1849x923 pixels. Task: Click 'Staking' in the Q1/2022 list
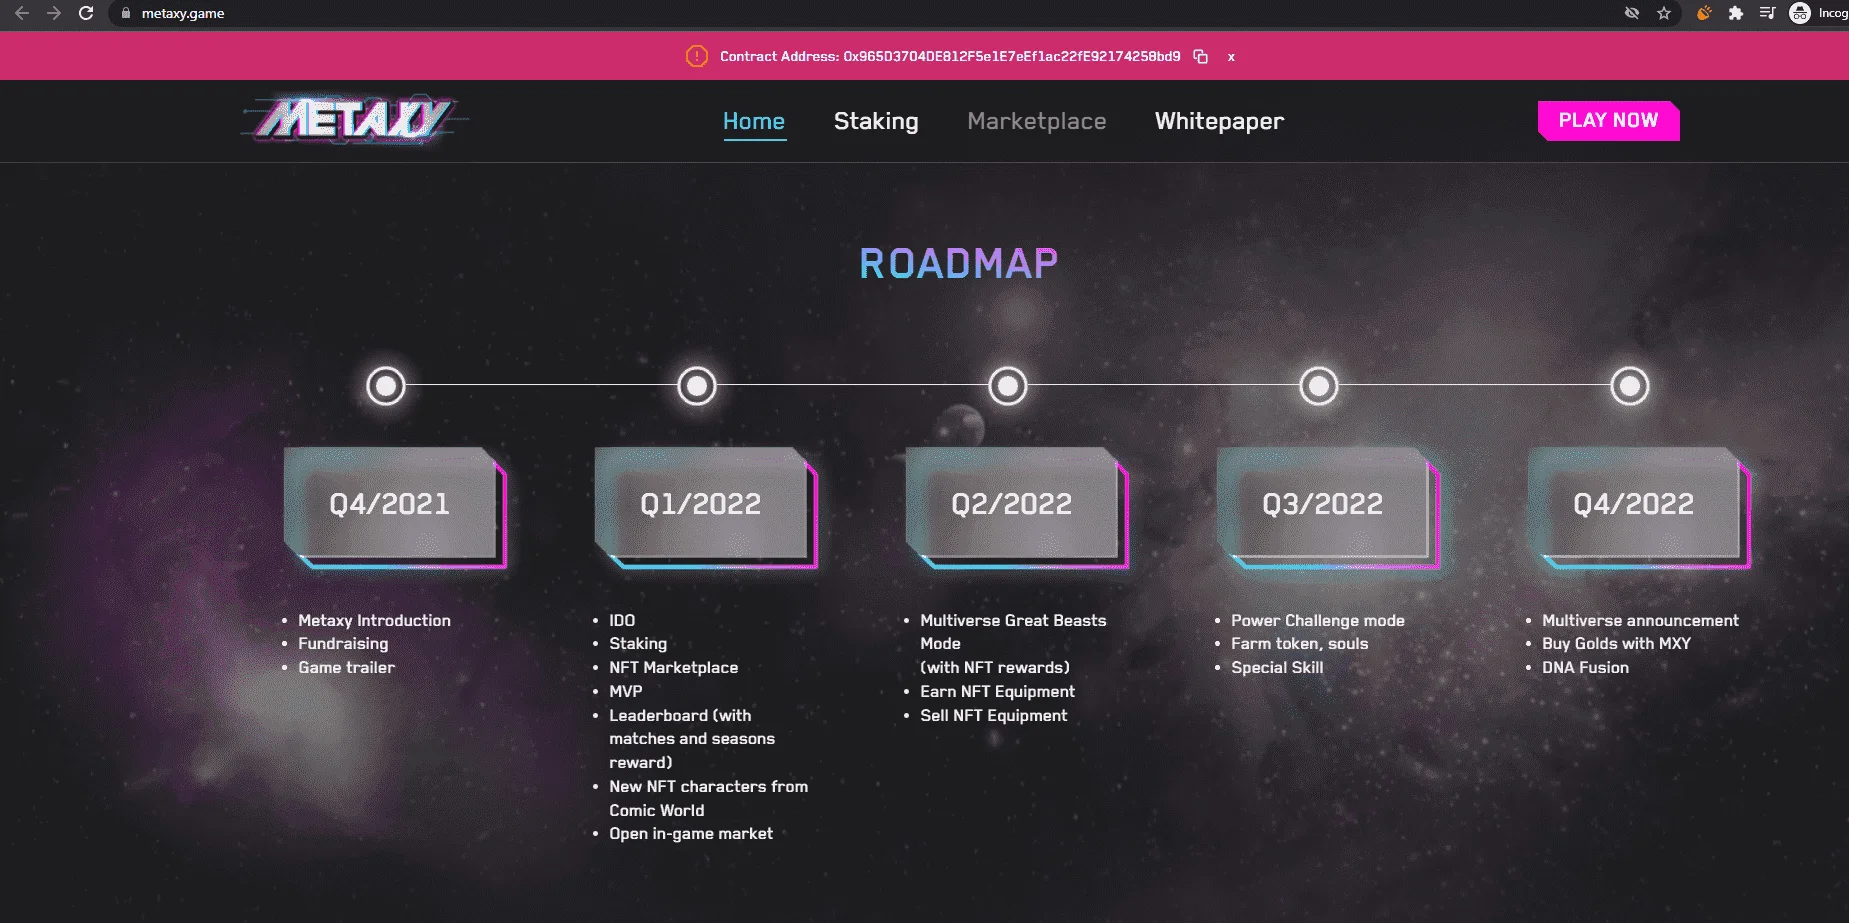[638, 644]
